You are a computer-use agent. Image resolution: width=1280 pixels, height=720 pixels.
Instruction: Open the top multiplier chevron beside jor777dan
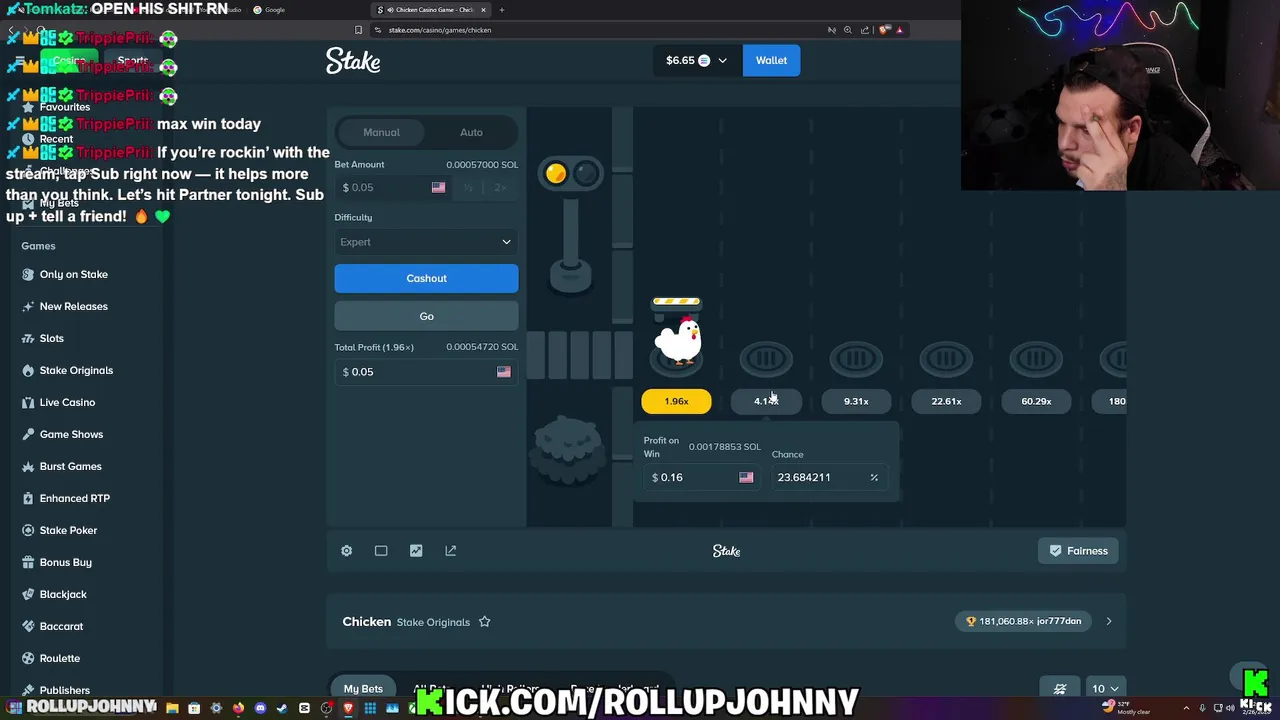click(x=1108, y=621)
